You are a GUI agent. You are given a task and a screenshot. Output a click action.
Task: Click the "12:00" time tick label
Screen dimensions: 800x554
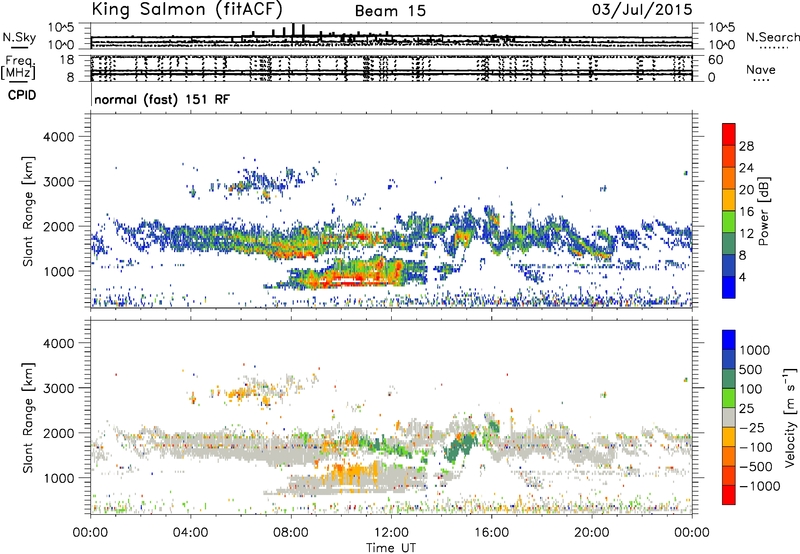[391, 533]
